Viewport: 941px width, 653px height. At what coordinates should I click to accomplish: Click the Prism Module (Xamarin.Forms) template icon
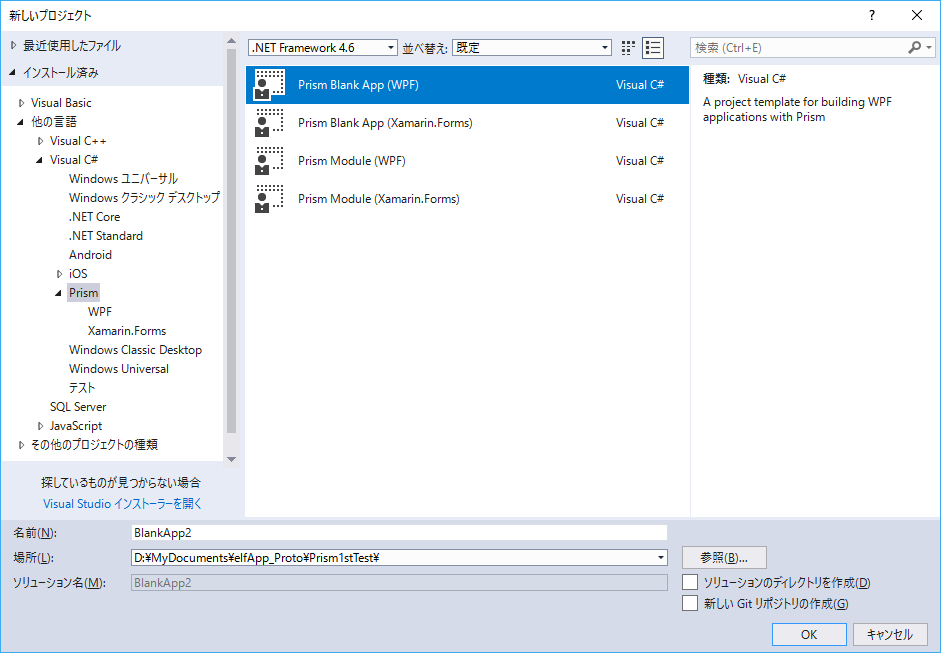269,199
